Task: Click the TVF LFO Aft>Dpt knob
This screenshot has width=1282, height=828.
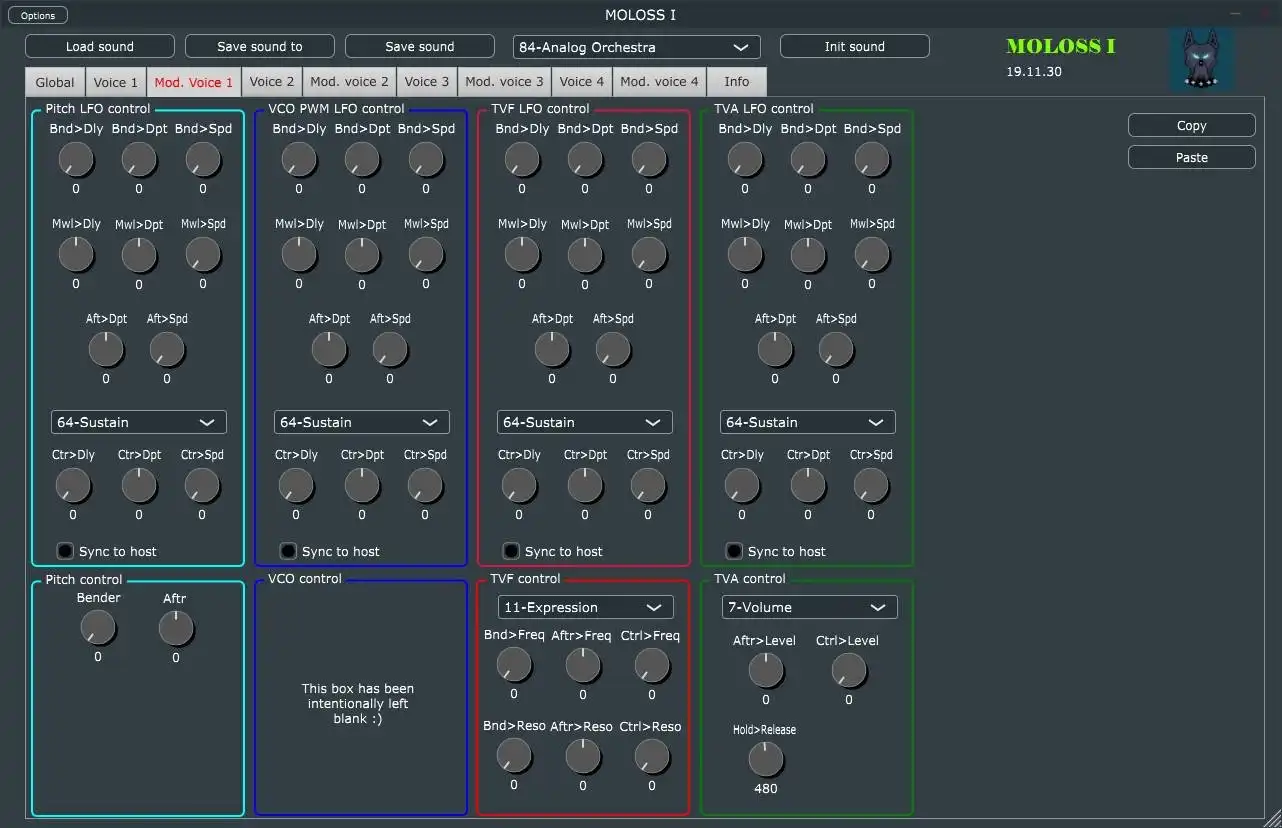Action: (x=552, y=349)
